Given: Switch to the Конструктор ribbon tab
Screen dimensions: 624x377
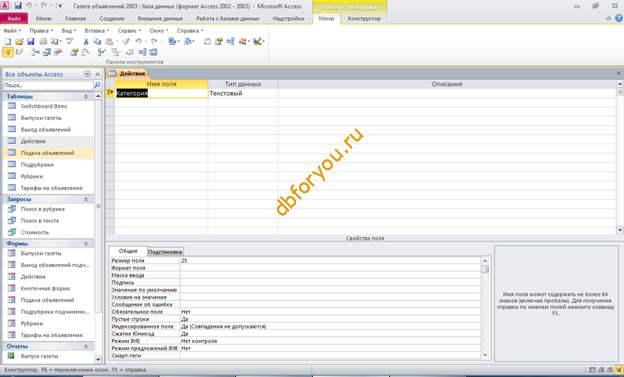Looking at the screenshot, I should click(x=364, y=19).
